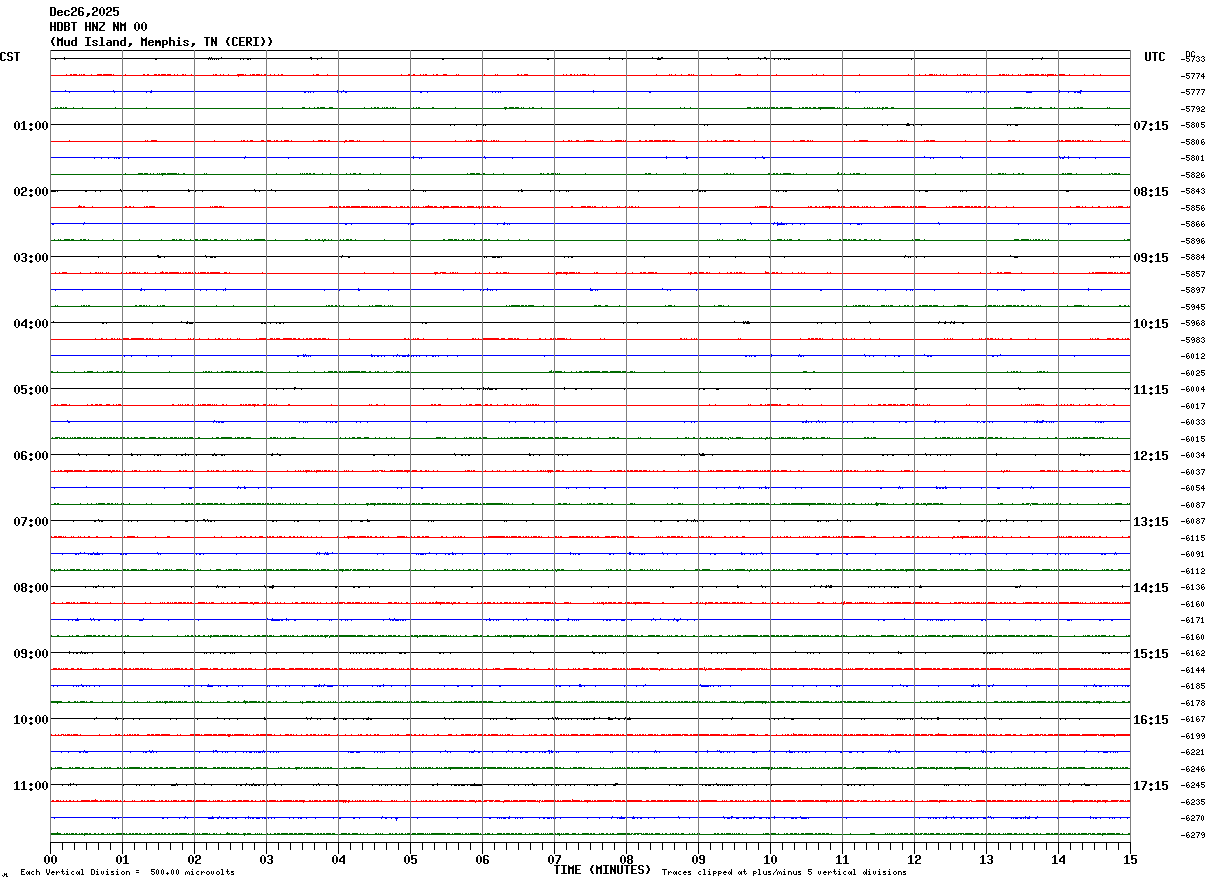Click the DC offset value "-5826"
Image resolution: width=1210 pixels, height=886 pixels.
pyautogui.click(x=1193, y=175)
